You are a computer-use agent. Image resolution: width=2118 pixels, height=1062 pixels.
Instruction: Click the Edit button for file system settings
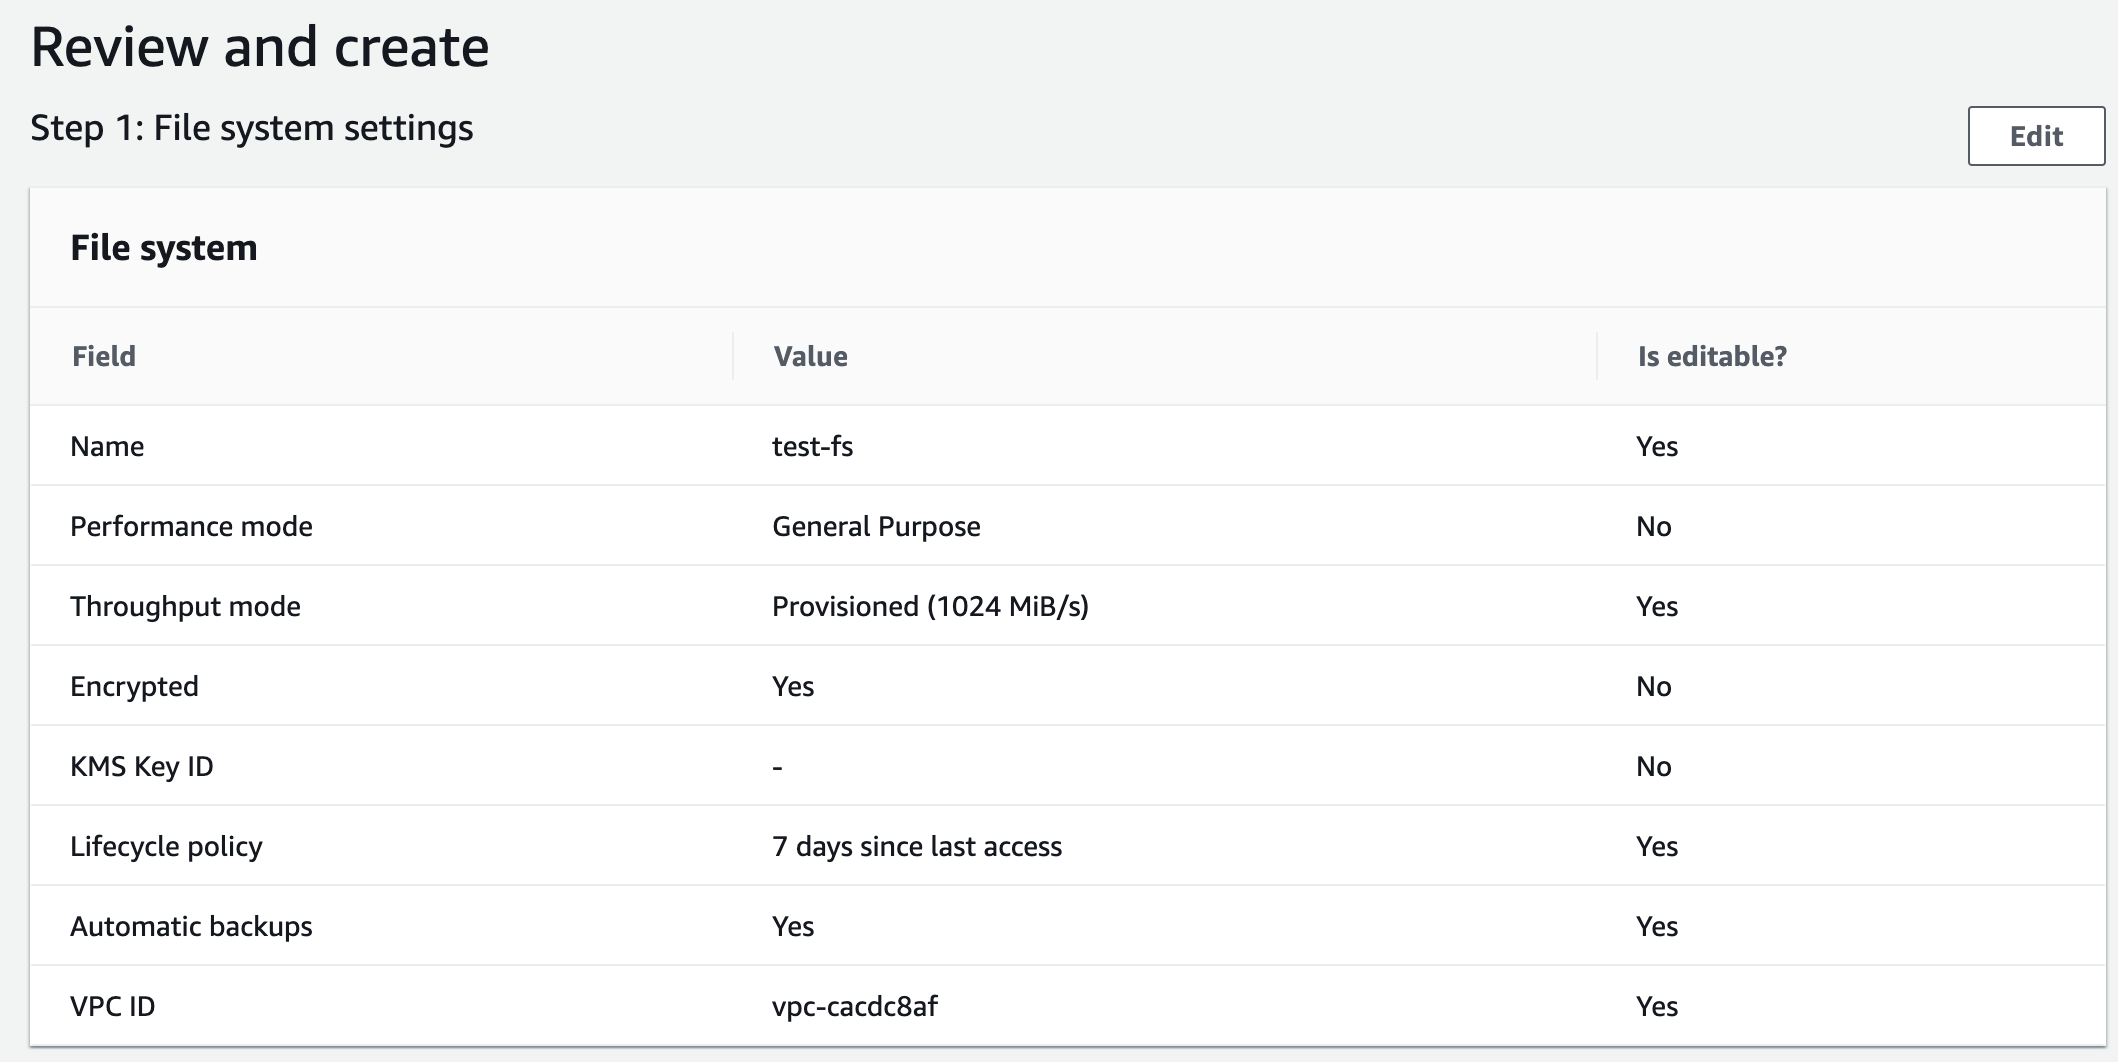[x=2035, y=135]
